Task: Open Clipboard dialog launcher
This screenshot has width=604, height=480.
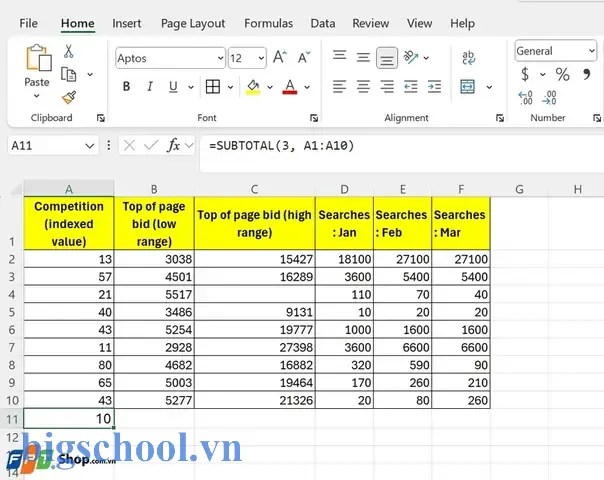Action: [101, 118]
